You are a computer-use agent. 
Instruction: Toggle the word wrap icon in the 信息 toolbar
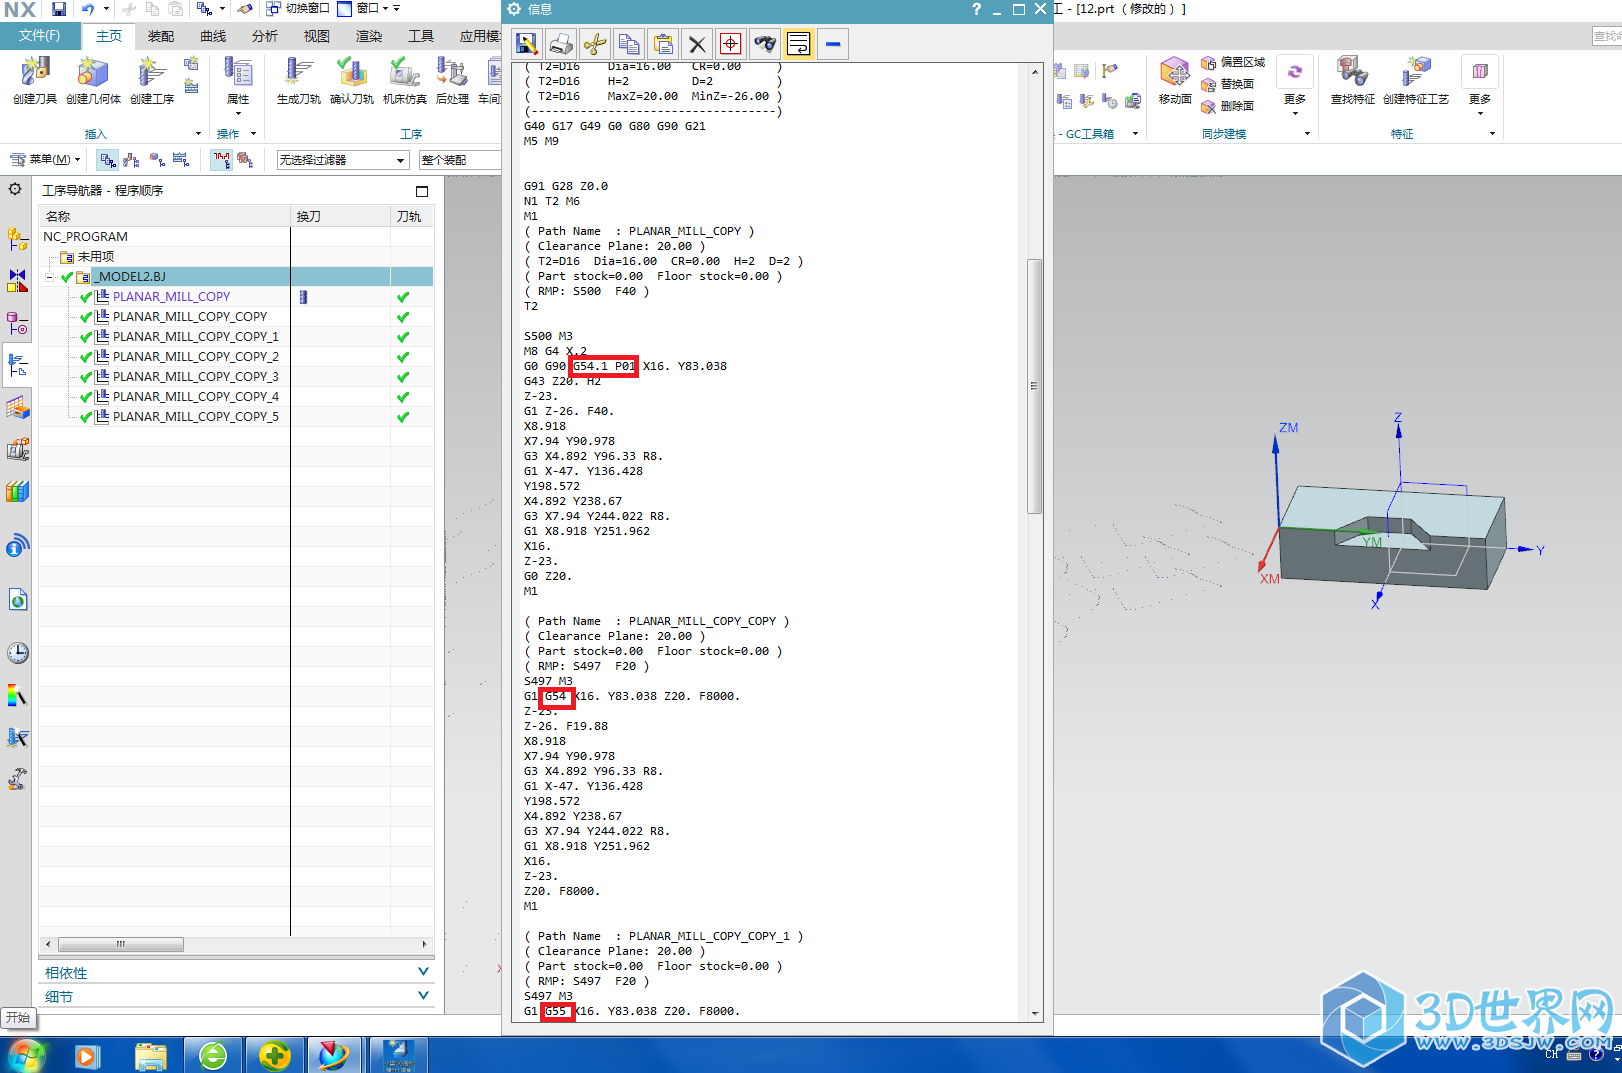point(799,44)
